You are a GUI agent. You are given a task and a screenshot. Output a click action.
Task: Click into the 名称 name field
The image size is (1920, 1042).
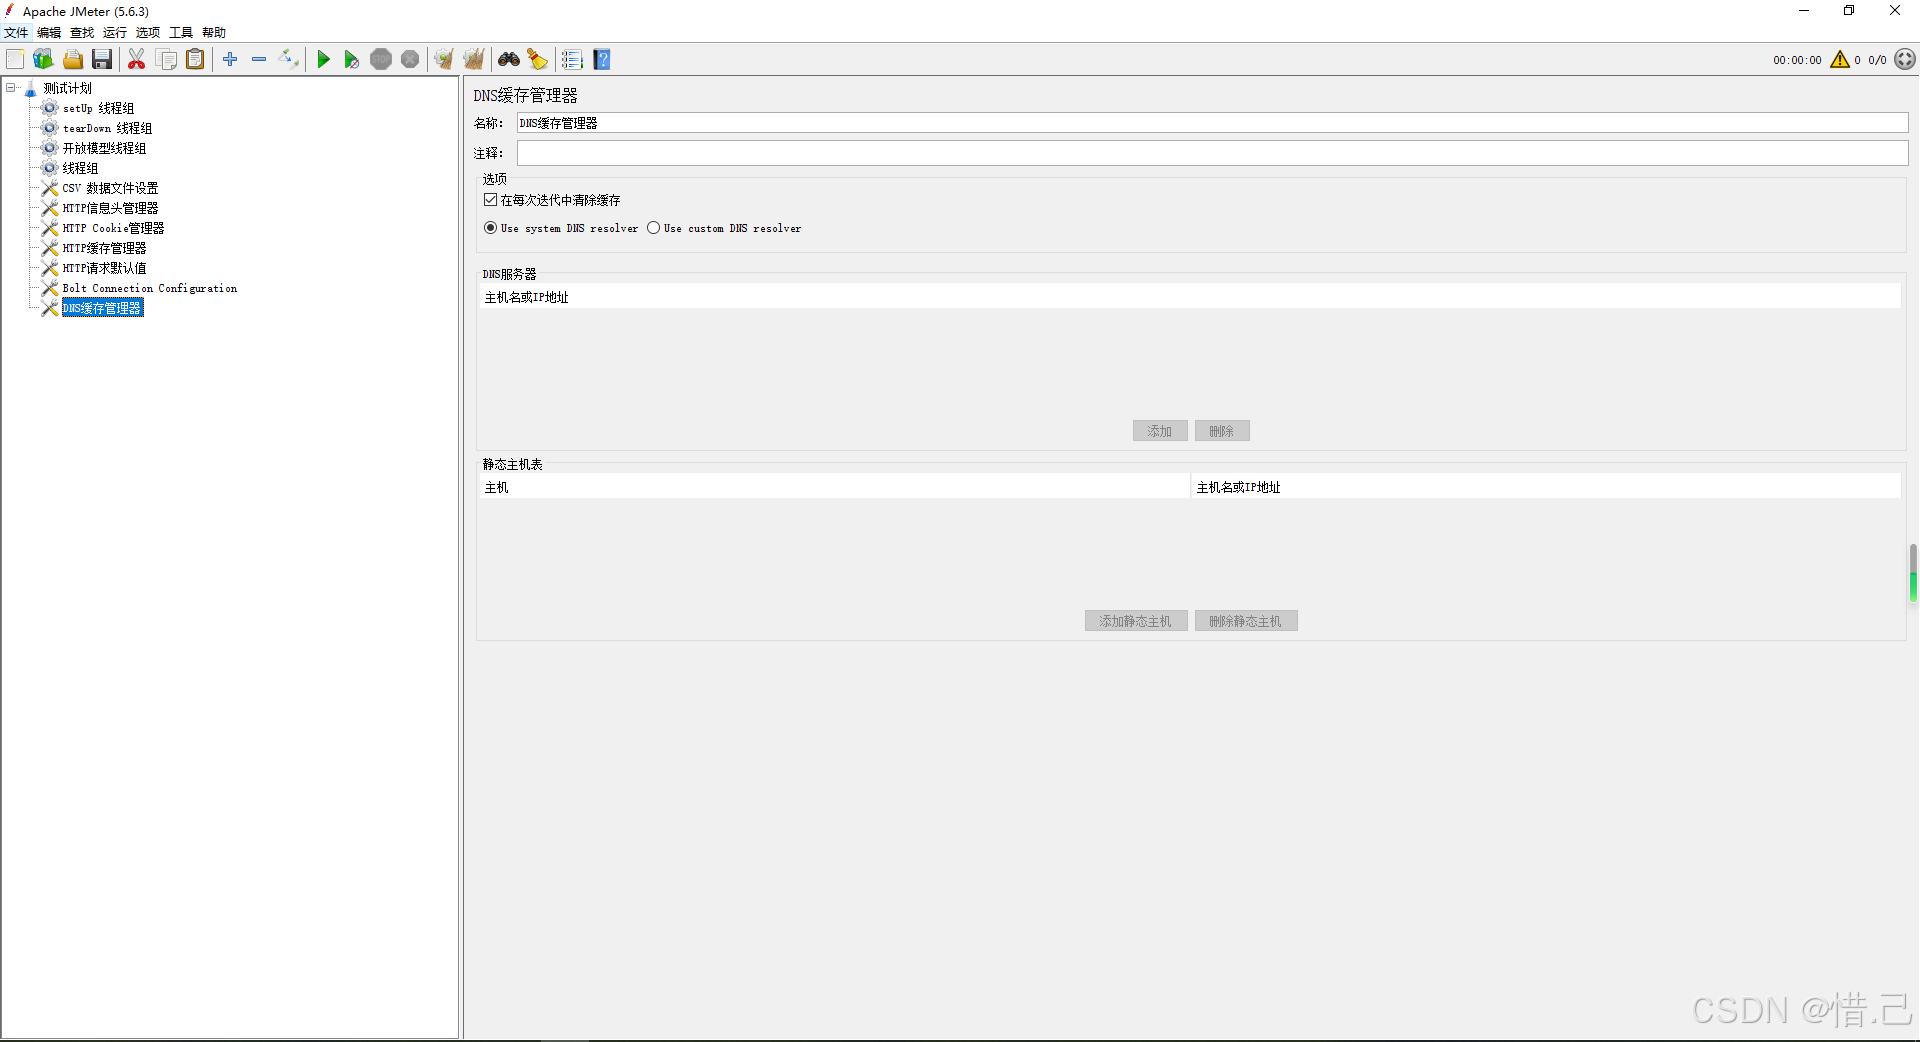(x=1212, y=123)
